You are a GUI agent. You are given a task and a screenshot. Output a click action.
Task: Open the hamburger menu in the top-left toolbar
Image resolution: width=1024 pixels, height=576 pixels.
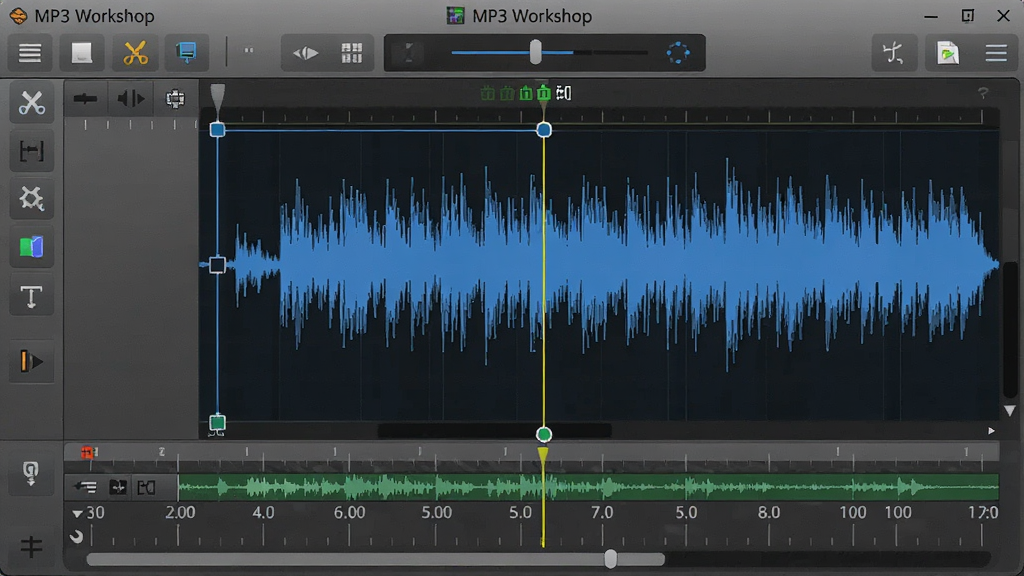coord(29,53)
